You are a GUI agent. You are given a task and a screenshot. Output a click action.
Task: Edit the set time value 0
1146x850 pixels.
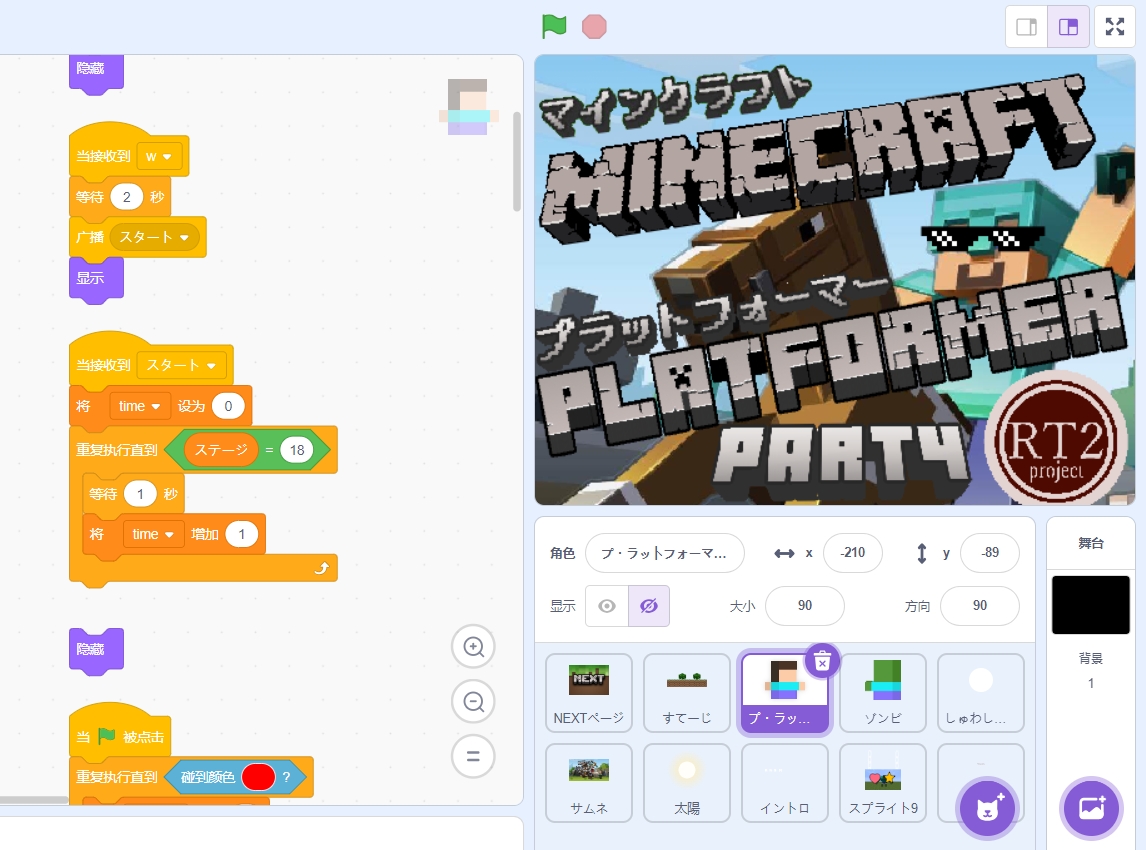(228, 406)
